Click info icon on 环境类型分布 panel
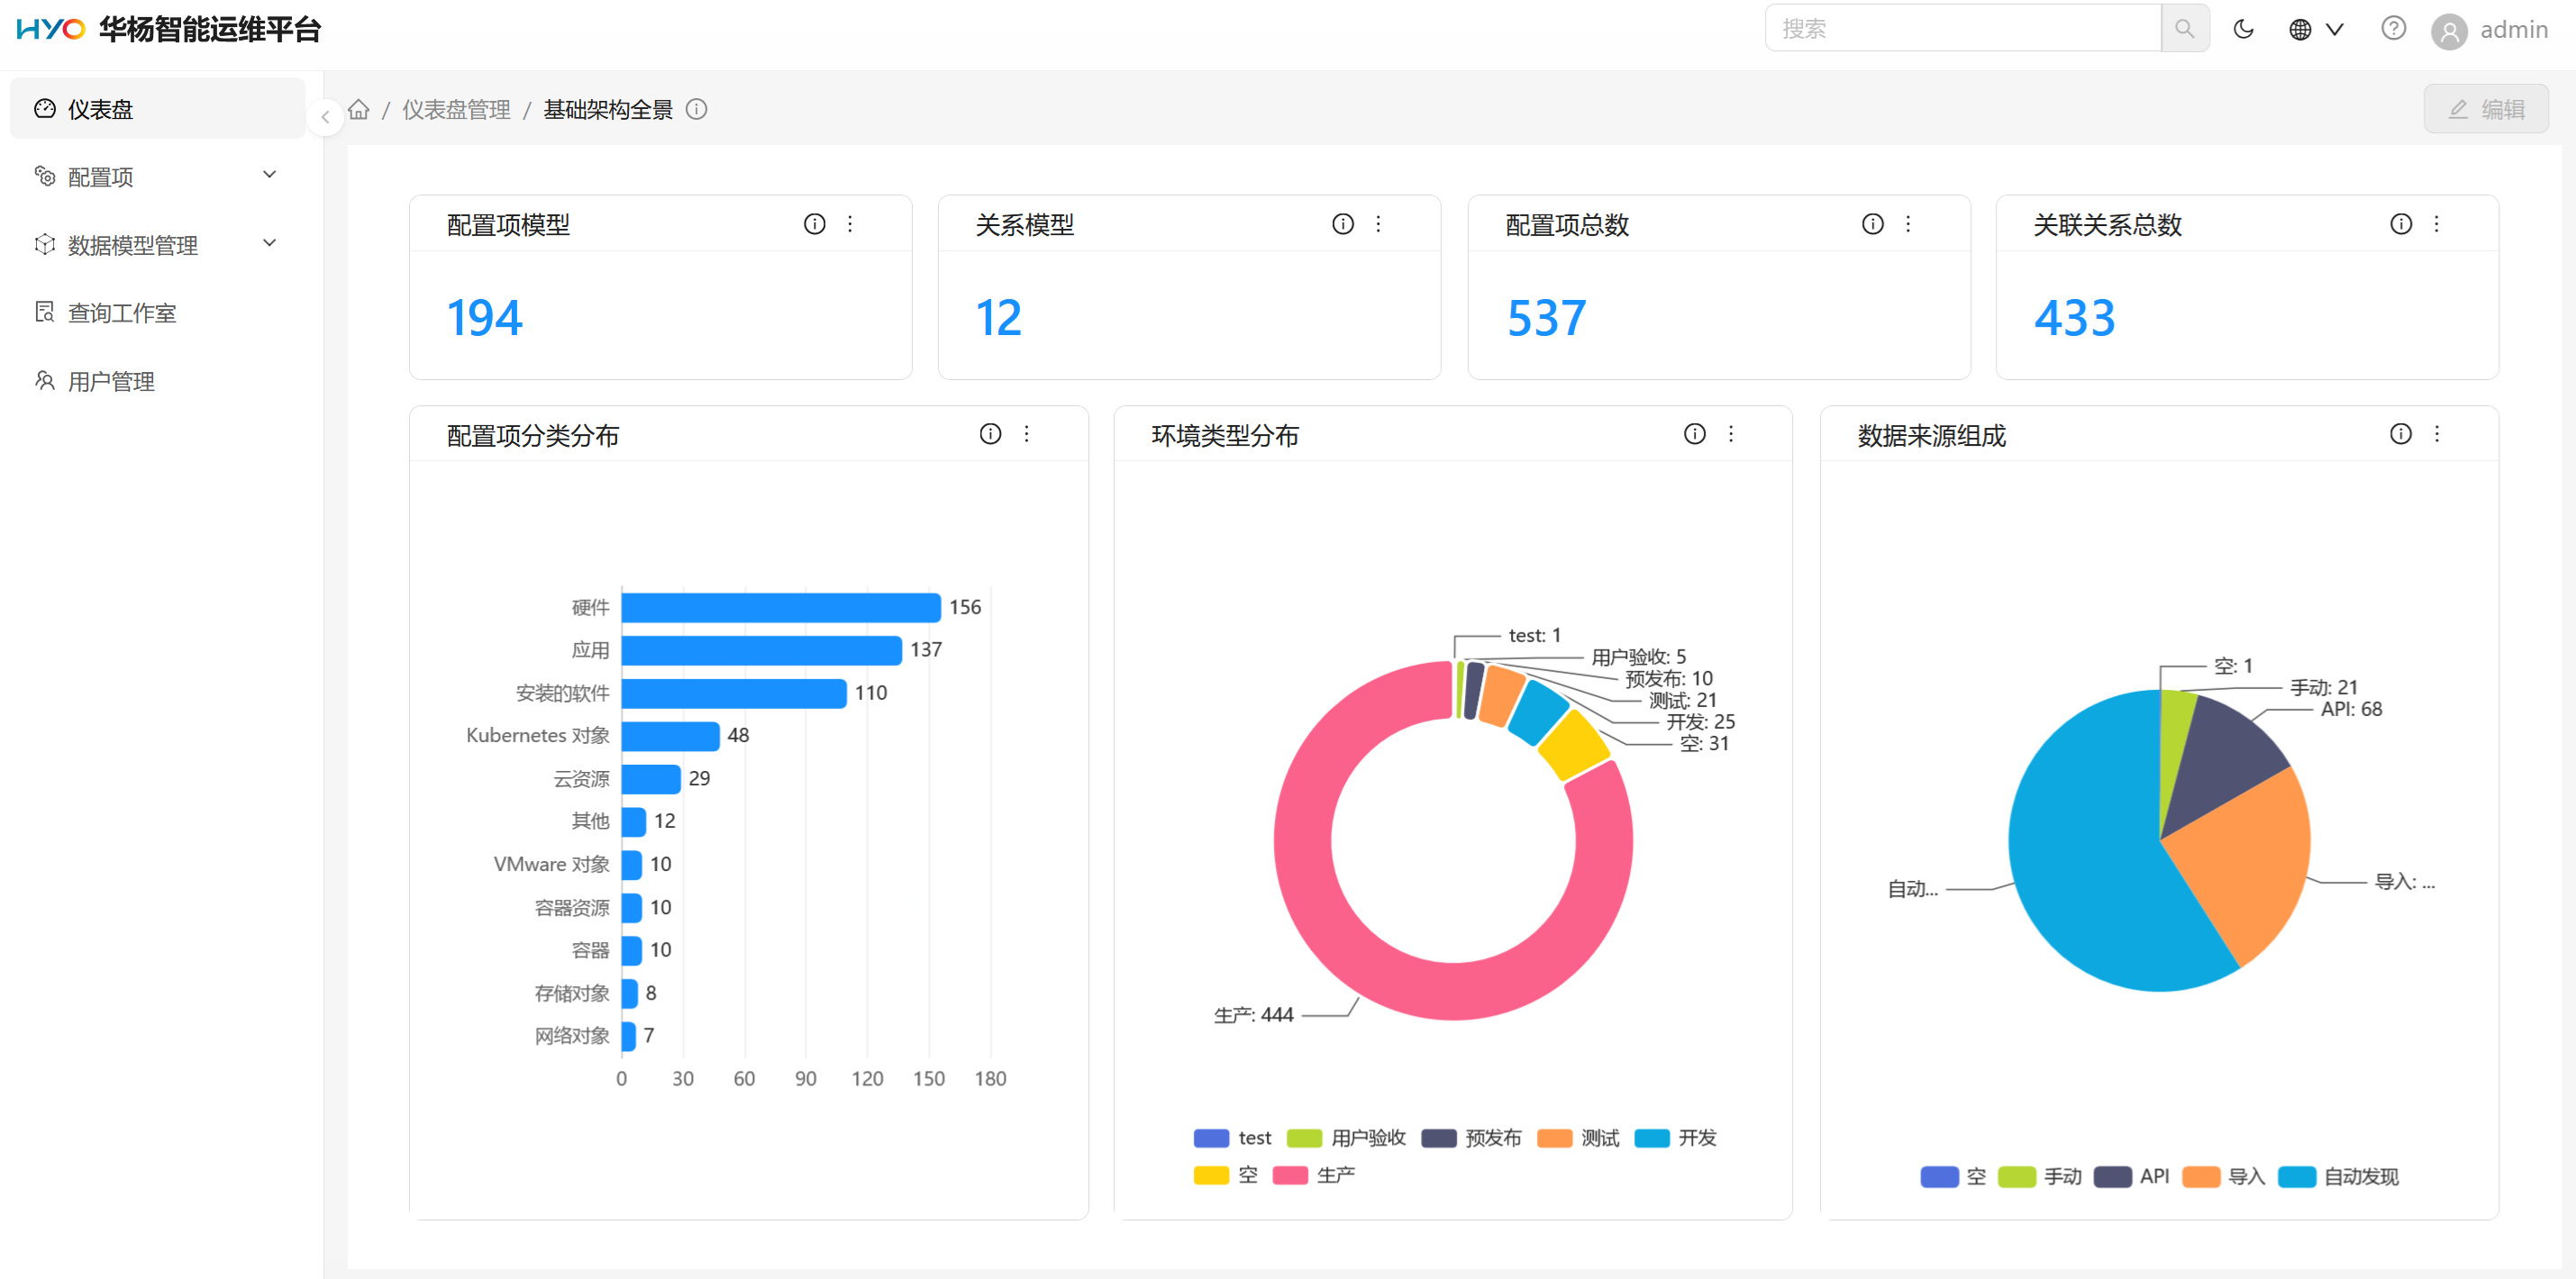 pos(1694,434)
